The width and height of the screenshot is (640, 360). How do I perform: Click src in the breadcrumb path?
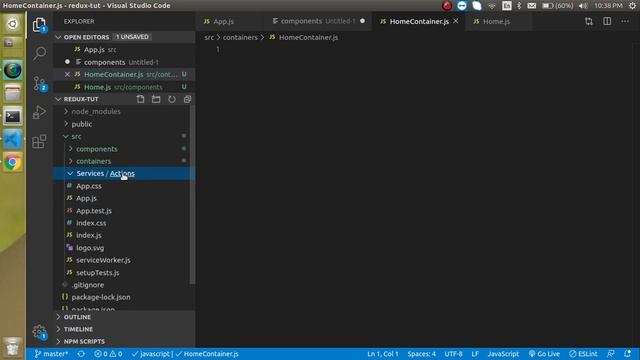pyautogui.click(x=209, y=37)
